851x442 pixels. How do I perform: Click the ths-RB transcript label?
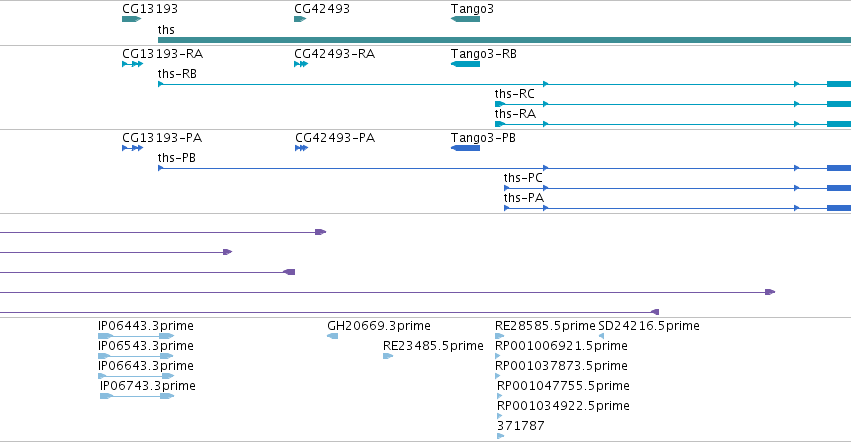click(177, 74)
